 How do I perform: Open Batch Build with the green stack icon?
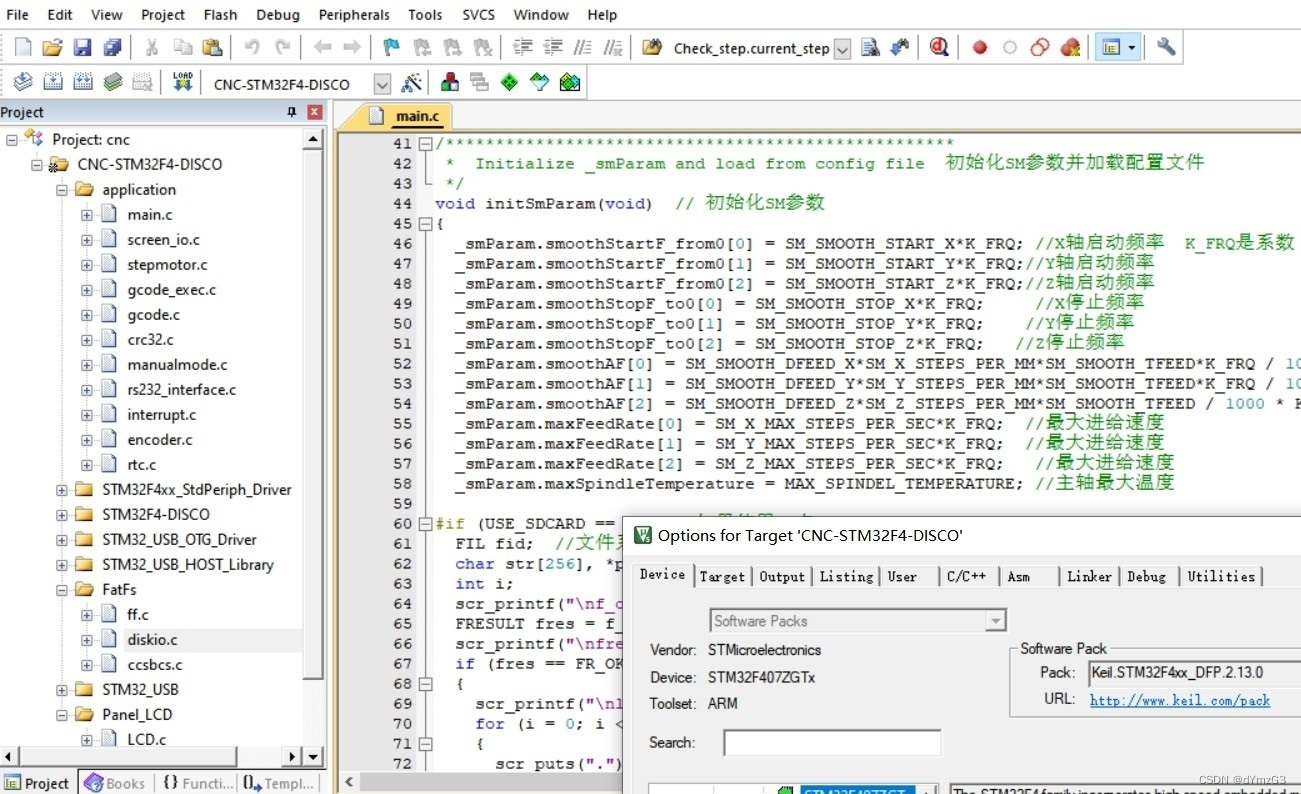[x=113, y=82]
